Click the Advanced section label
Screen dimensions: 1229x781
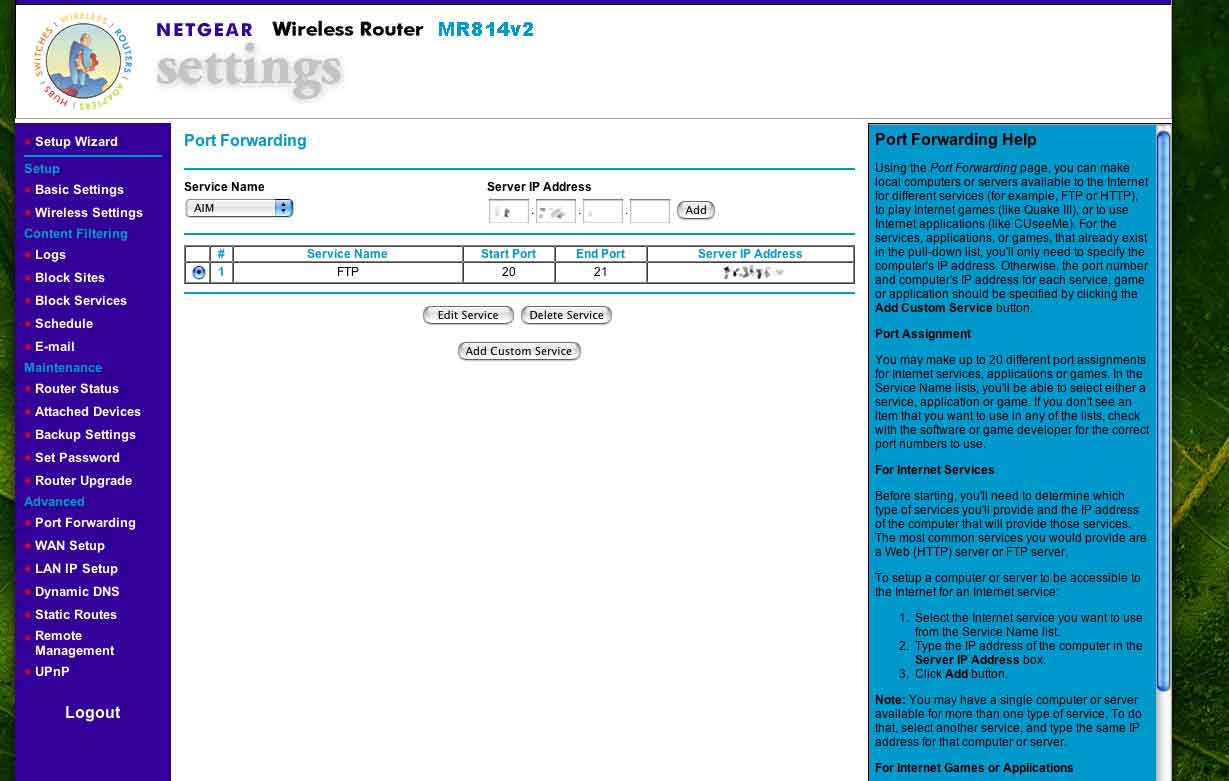54,502
